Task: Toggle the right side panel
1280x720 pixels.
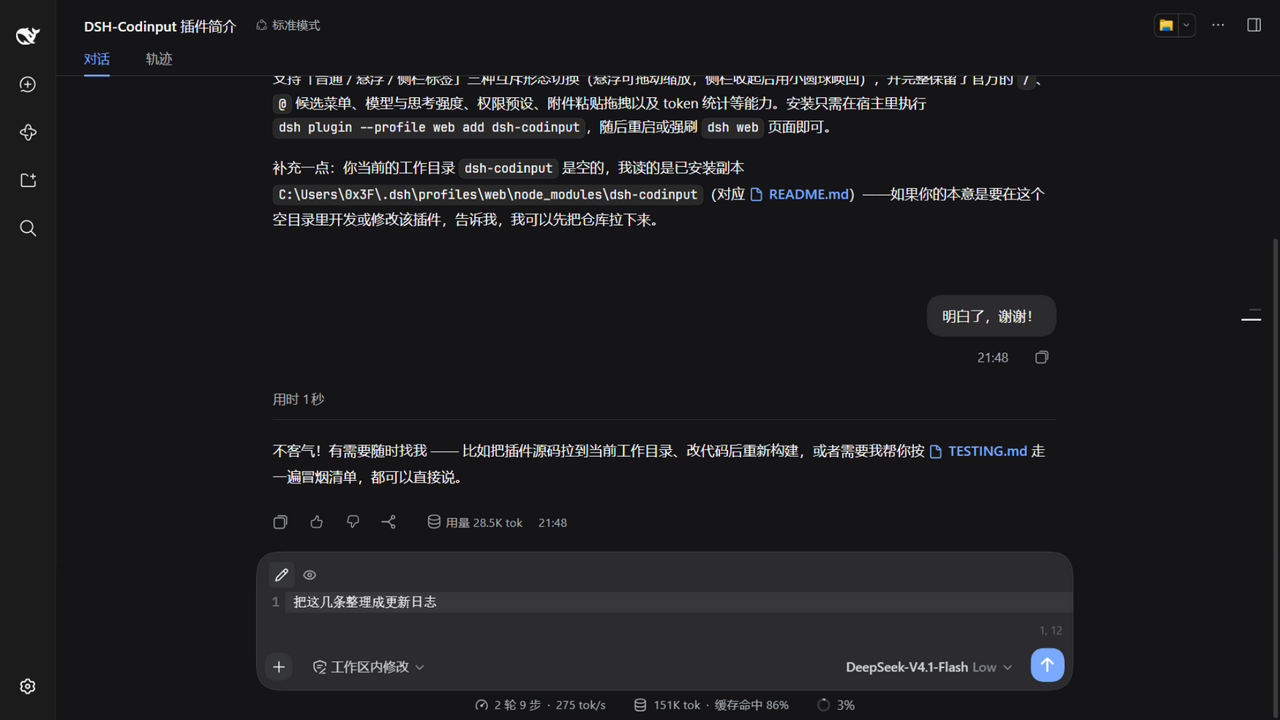Action: [x=1254, y=25]
